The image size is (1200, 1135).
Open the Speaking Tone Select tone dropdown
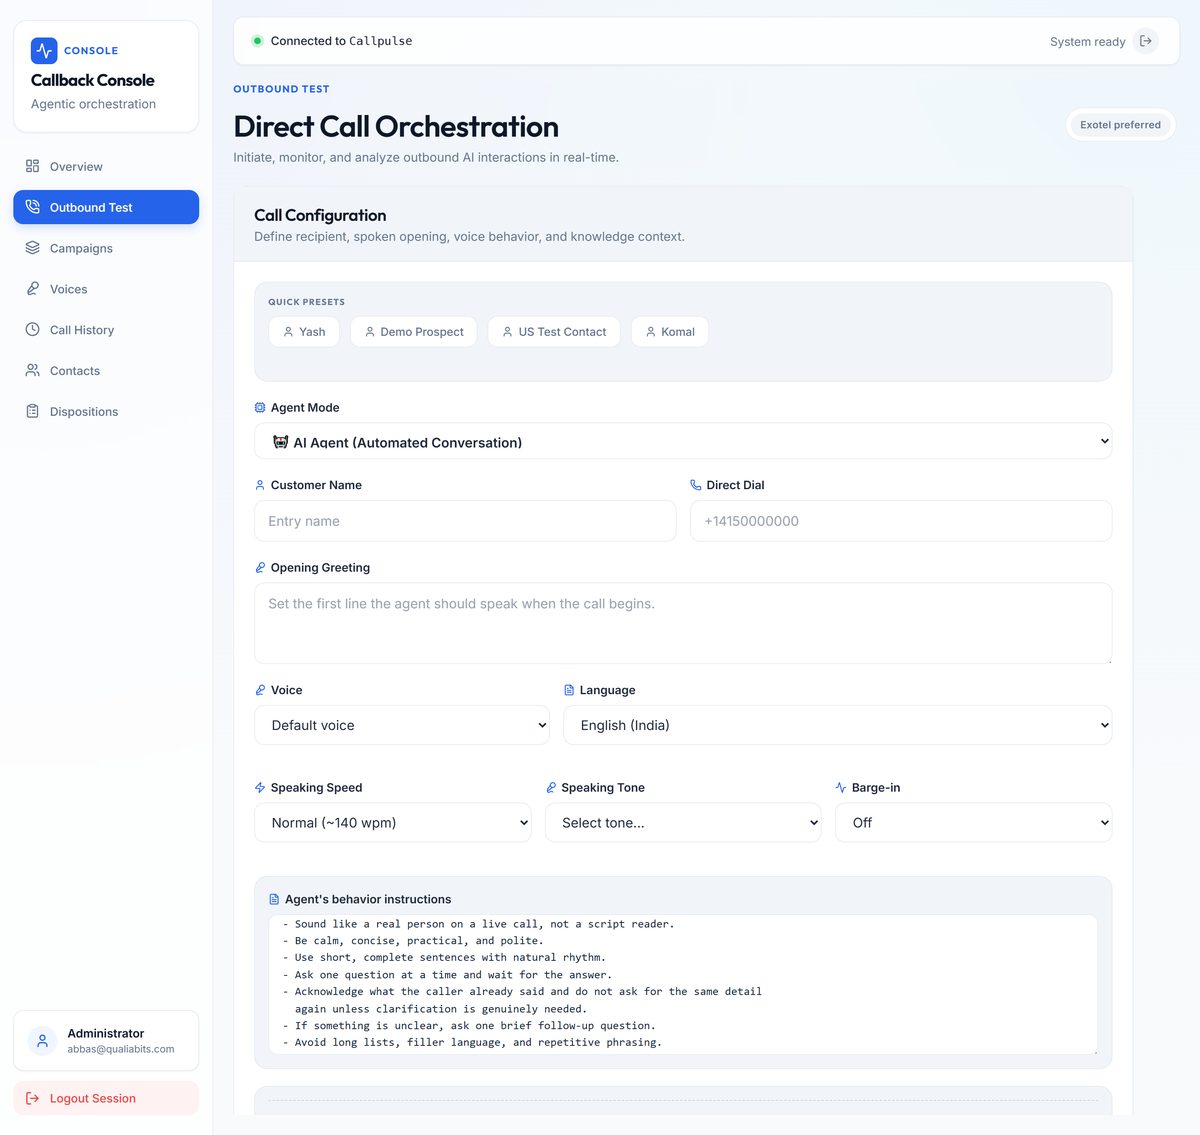(683, 823)
